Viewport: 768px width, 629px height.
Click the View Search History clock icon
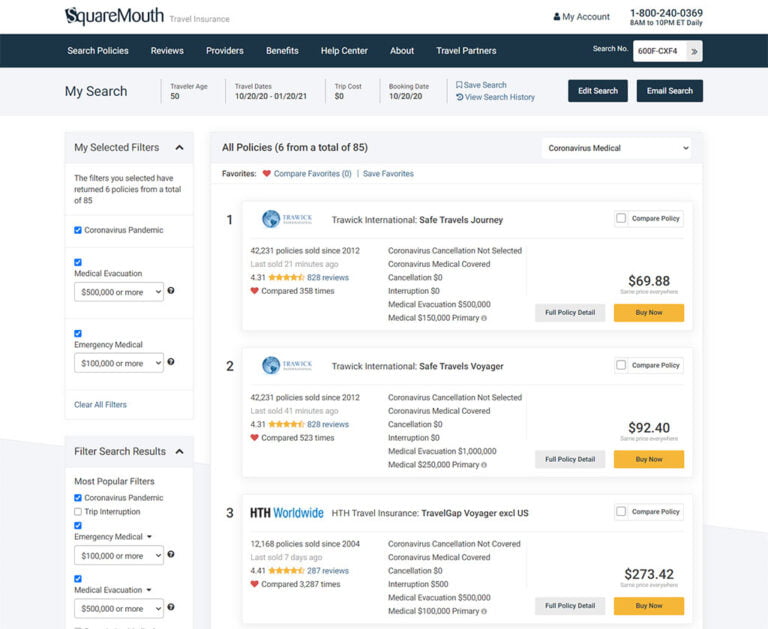(459, 97)
